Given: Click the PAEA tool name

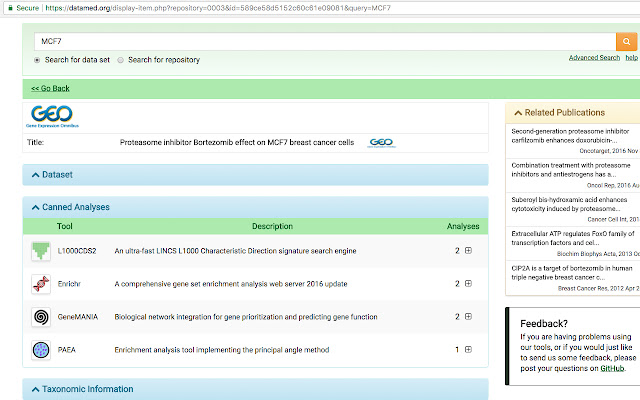Looking at the screenshot, I should 67,350.
